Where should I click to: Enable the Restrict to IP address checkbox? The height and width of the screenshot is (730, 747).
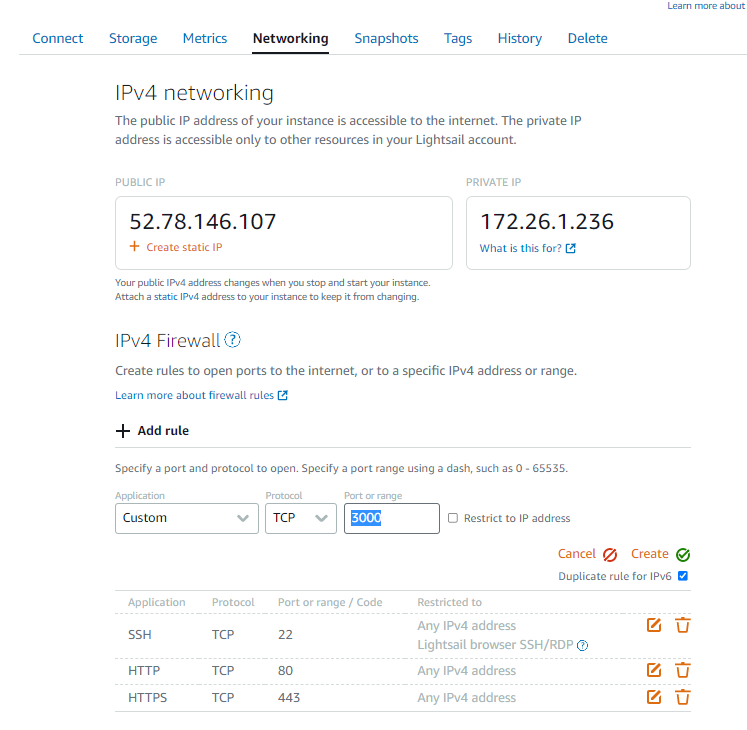pyautogui.click(x=453, y=518)
